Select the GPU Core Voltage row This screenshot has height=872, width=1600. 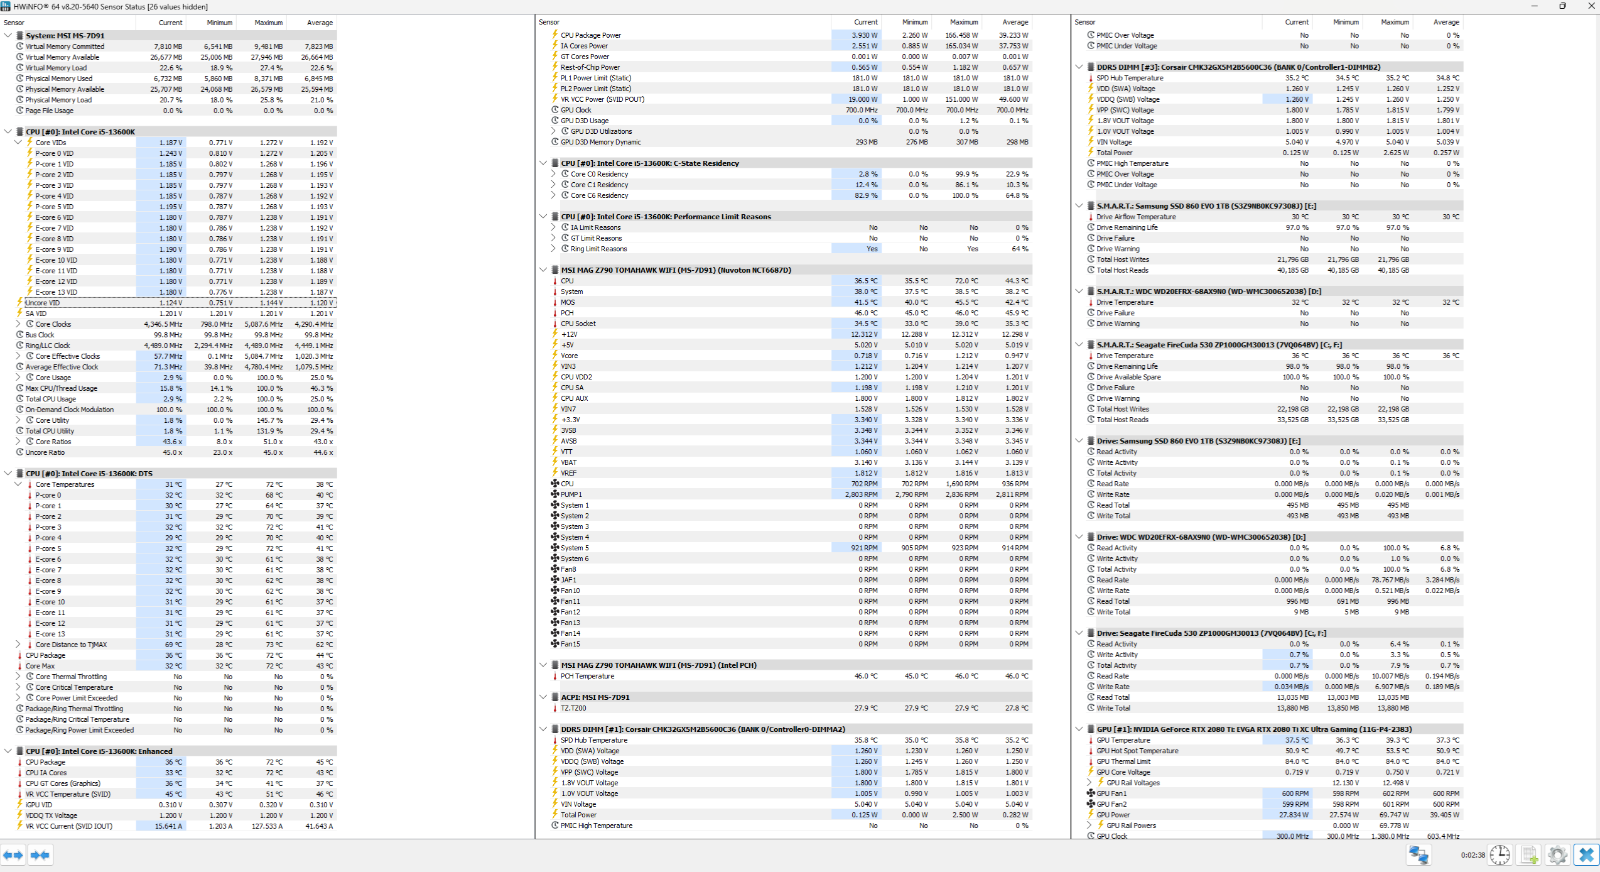coord(1274,772)
